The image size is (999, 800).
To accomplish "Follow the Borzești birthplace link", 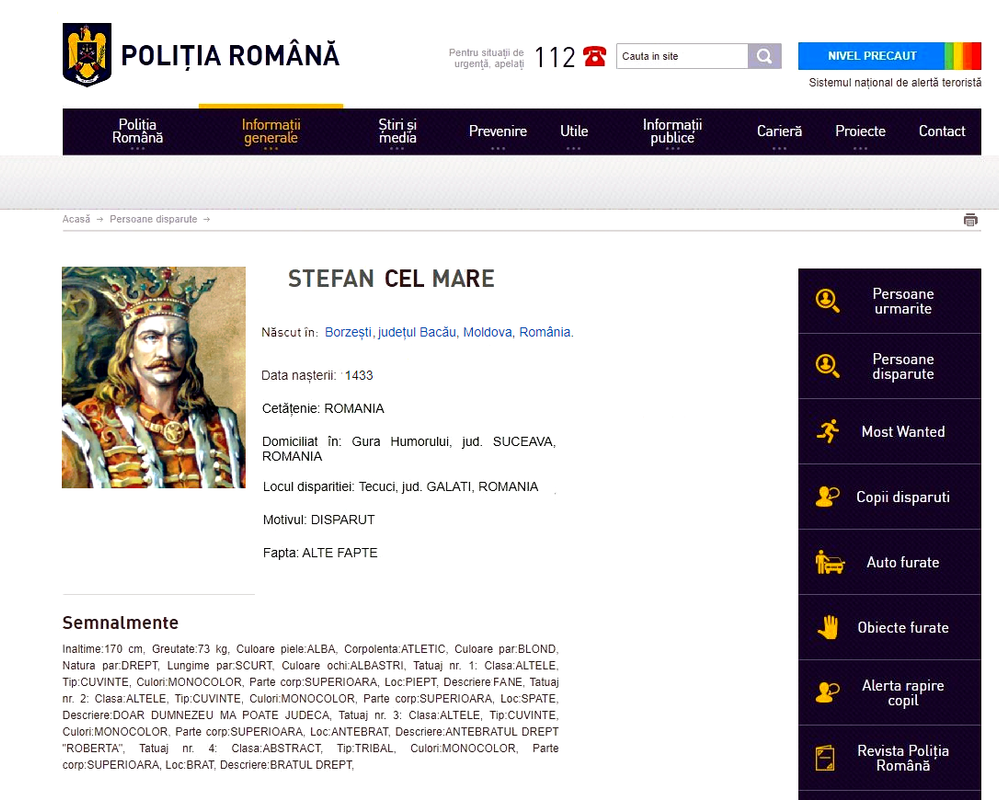I will [349, 332].
